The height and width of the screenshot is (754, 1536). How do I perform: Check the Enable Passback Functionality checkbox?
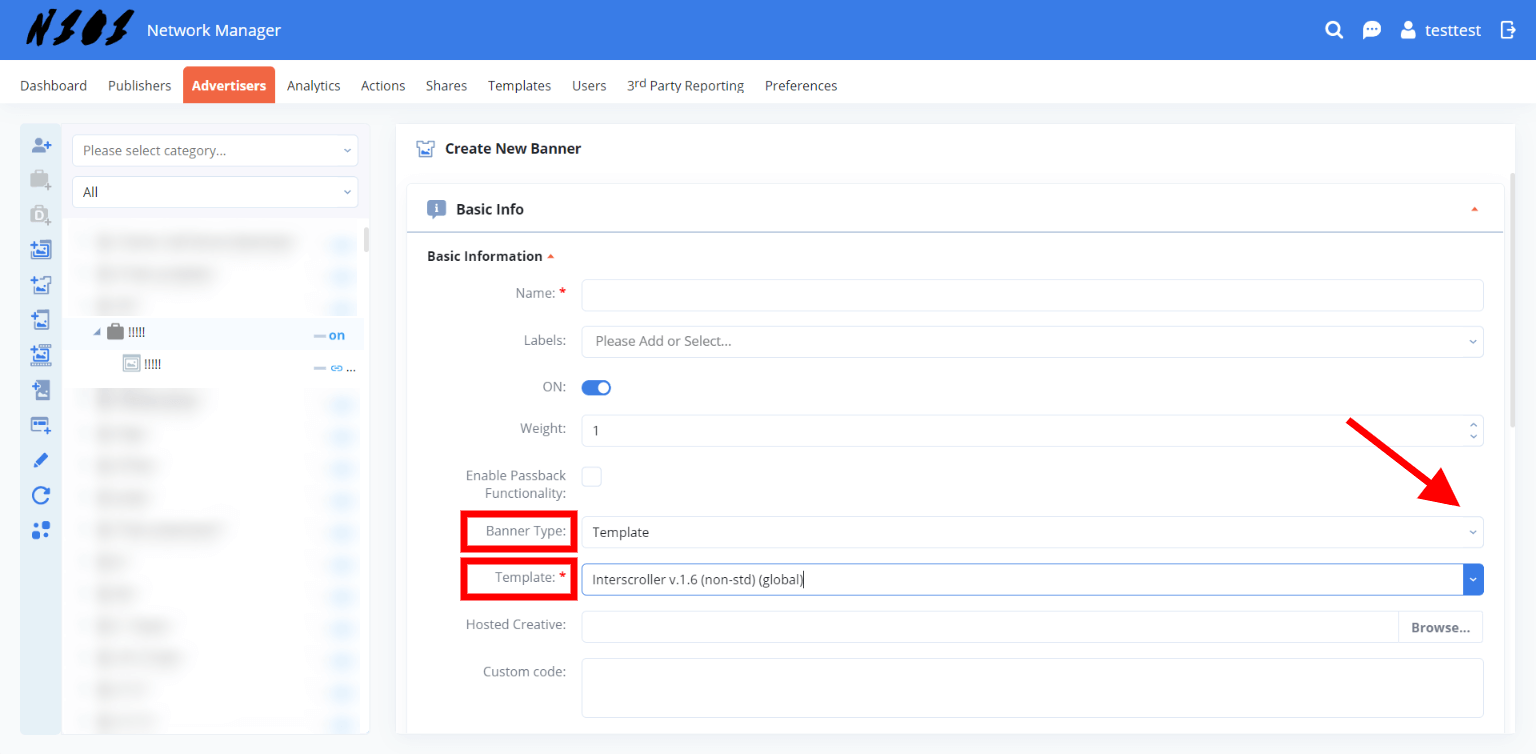pos(592,477)
